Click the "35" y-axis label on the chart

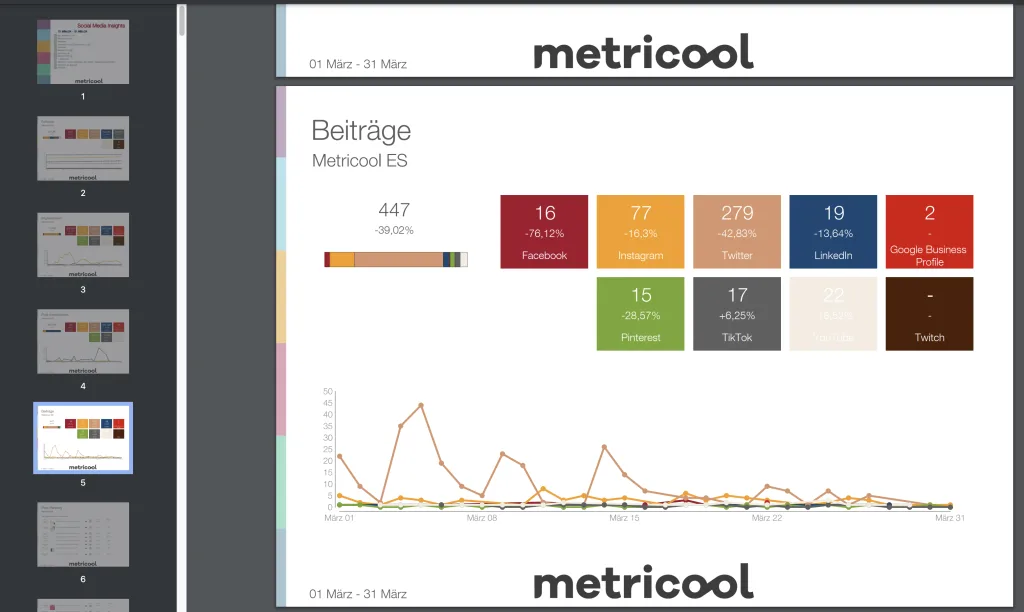[x=328, y=426]
